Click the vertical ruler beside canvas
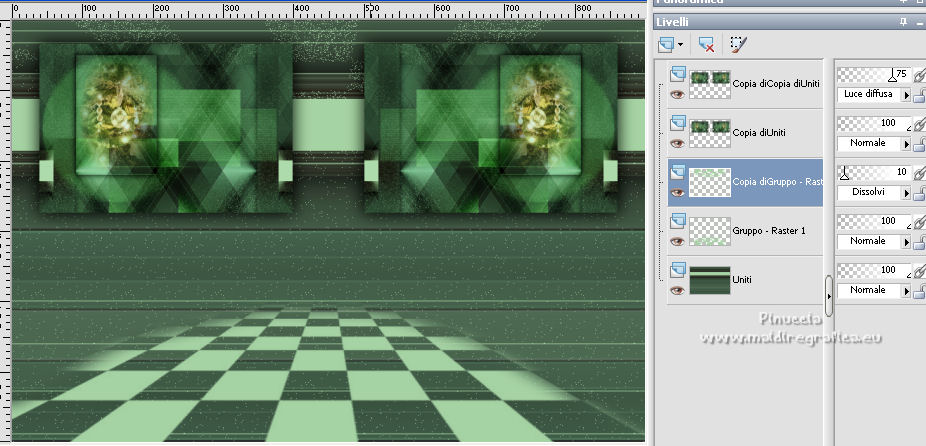Screen dimensions: 926x446 pyautogui.click(x=5, y=230)
